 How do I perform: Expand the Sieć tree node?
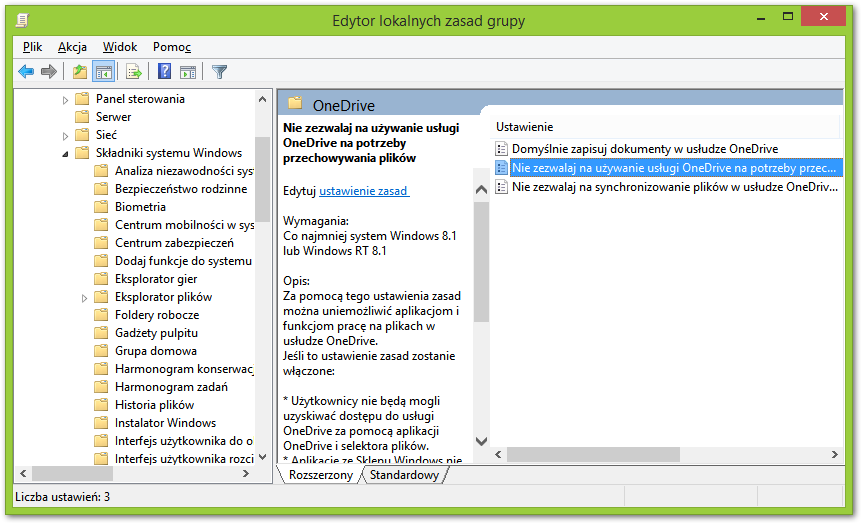[65, 136]
